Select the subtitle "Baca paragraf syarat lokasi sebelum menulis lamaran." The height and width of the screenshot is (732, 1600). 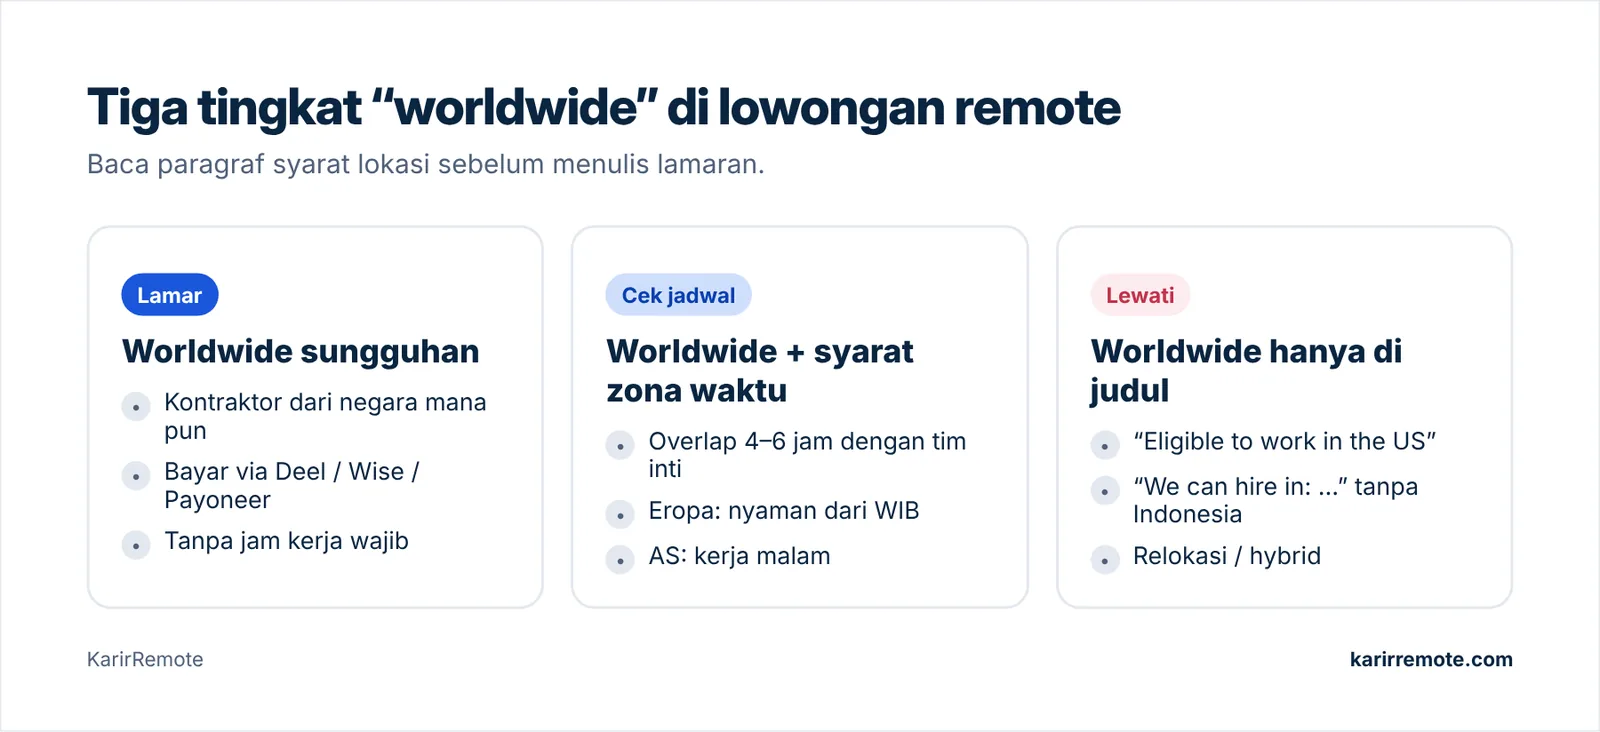click(x=426, y=164)
